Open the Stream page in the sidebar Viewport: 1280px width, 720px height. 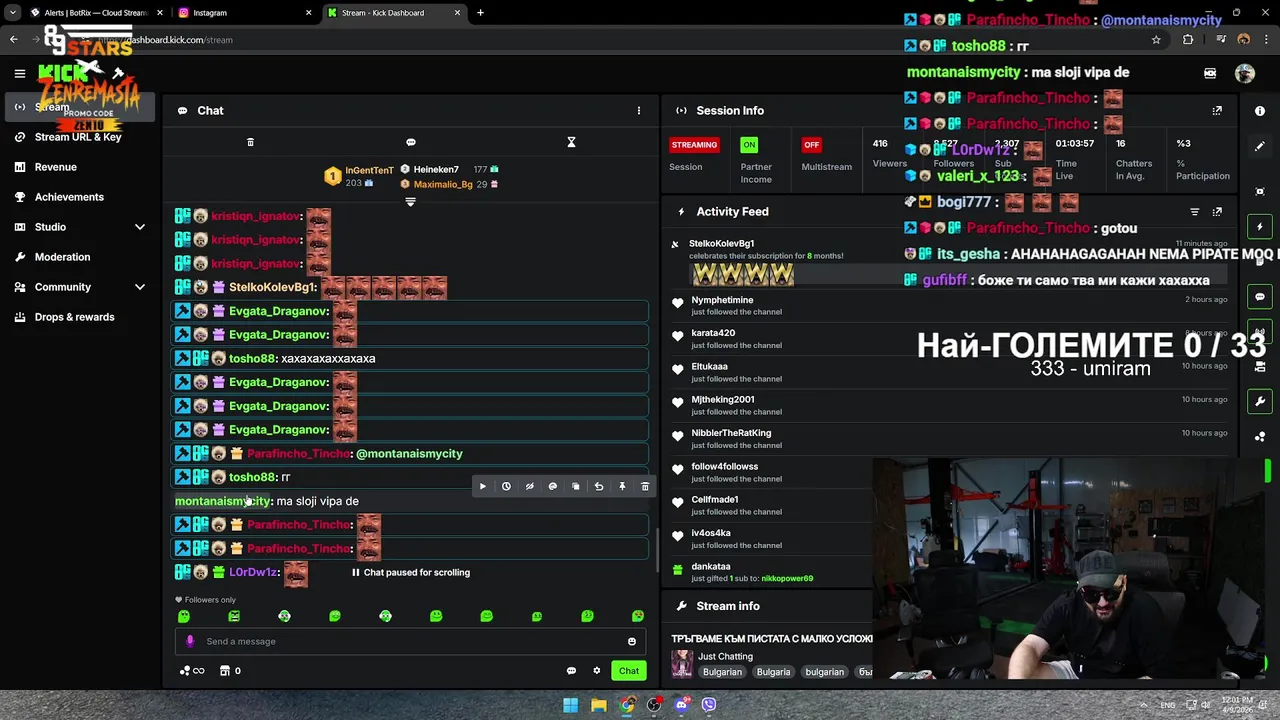[80, 107]
